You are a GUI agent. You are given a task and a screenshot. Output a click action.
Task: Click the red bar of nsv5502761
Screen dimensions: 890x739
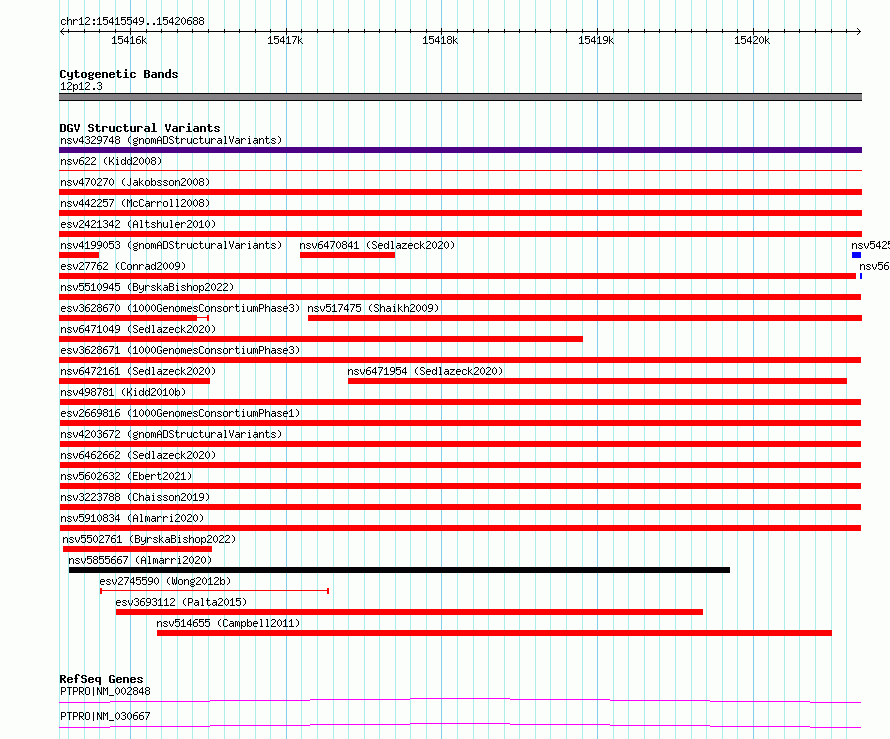(137, 549)
